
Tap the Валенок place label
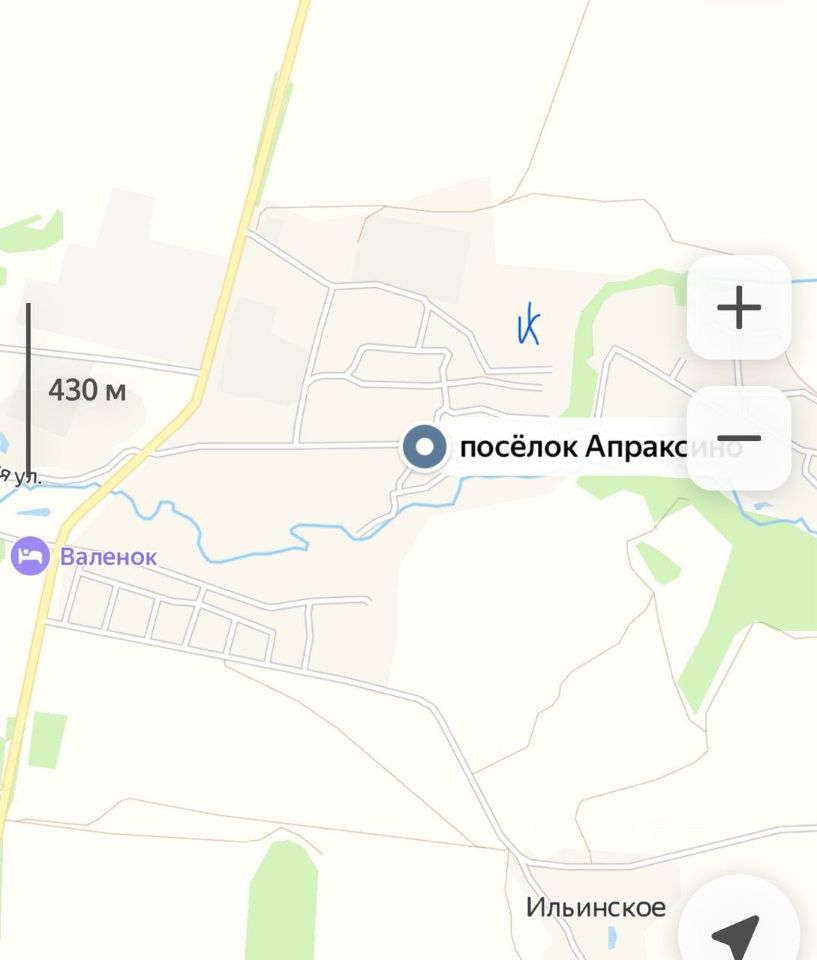click(x=108, y=557)
